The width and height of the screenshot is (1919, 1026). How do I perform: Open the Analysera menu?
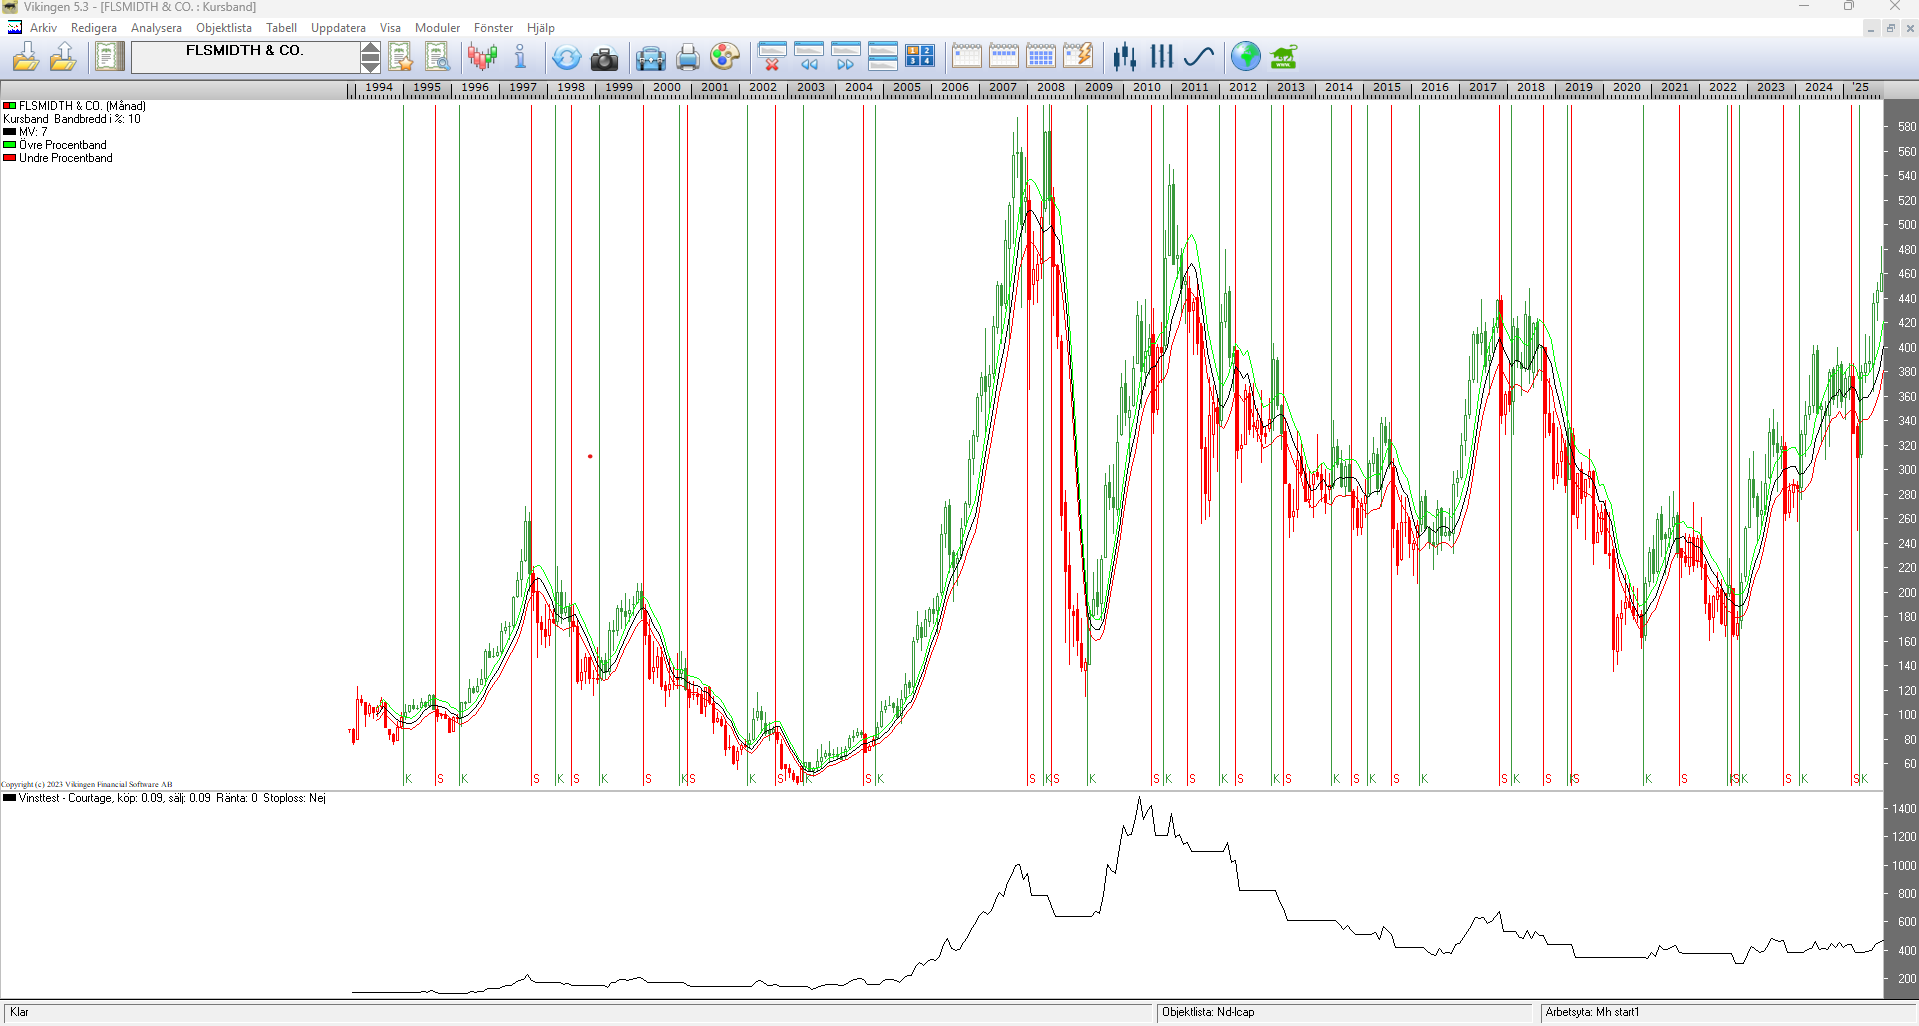tap(156, 28)
